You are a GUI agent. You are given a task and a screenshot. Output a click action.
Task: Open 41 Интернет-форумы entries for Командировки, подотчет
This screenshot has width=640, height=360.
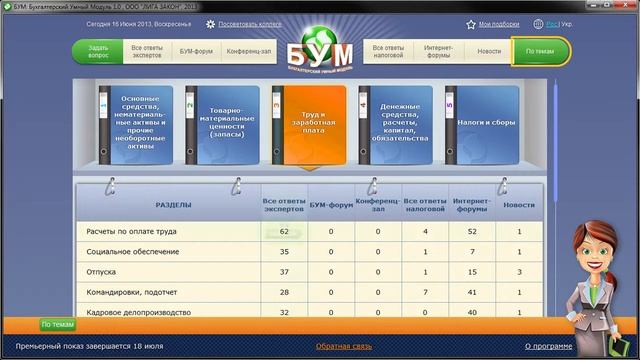(x=472, y=292)
